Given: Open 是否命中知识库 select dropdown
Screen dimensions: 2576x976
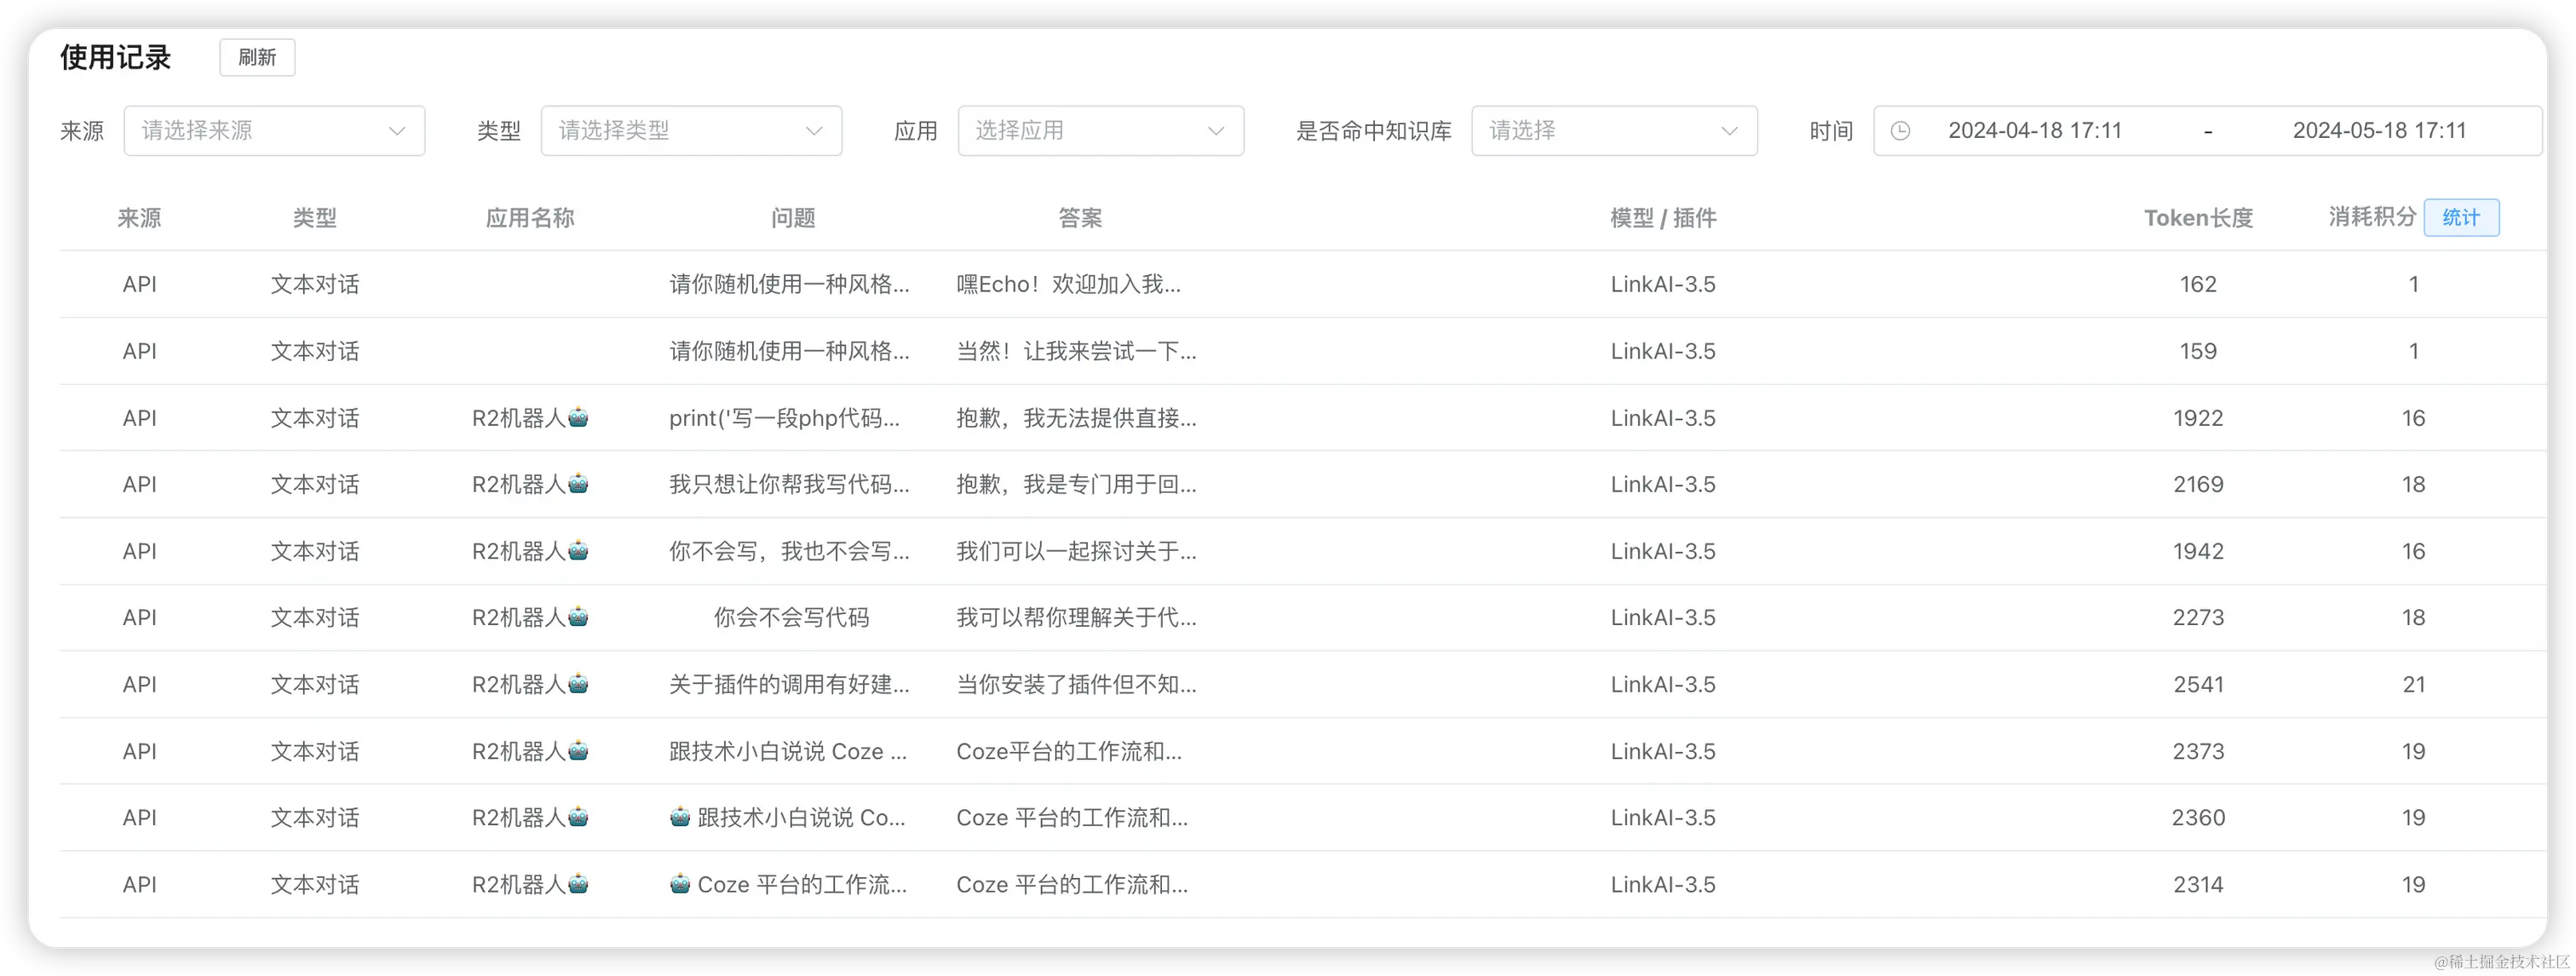Looking at the screenshot, I should click(1613, 131).
